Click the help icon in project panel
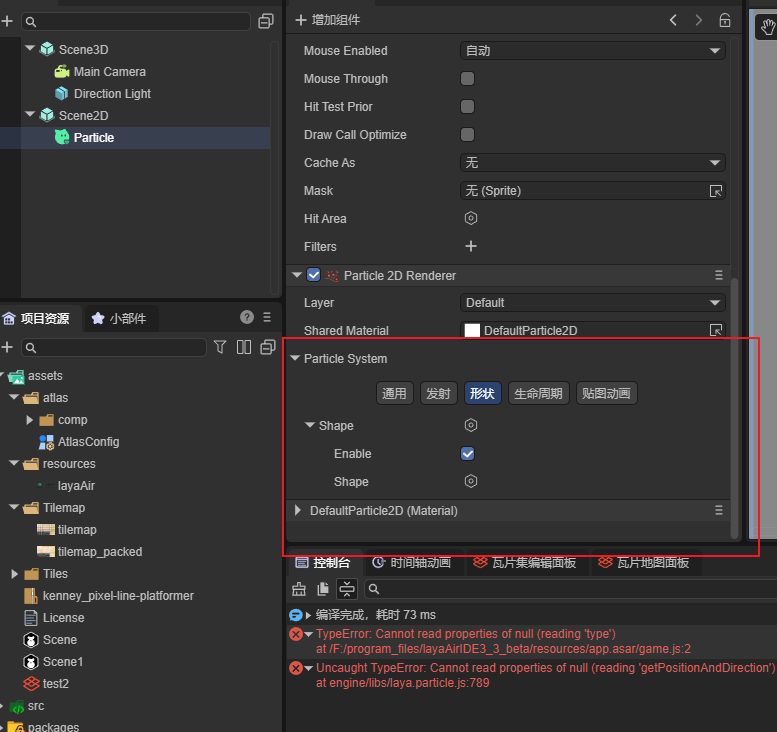 [247, 318]
